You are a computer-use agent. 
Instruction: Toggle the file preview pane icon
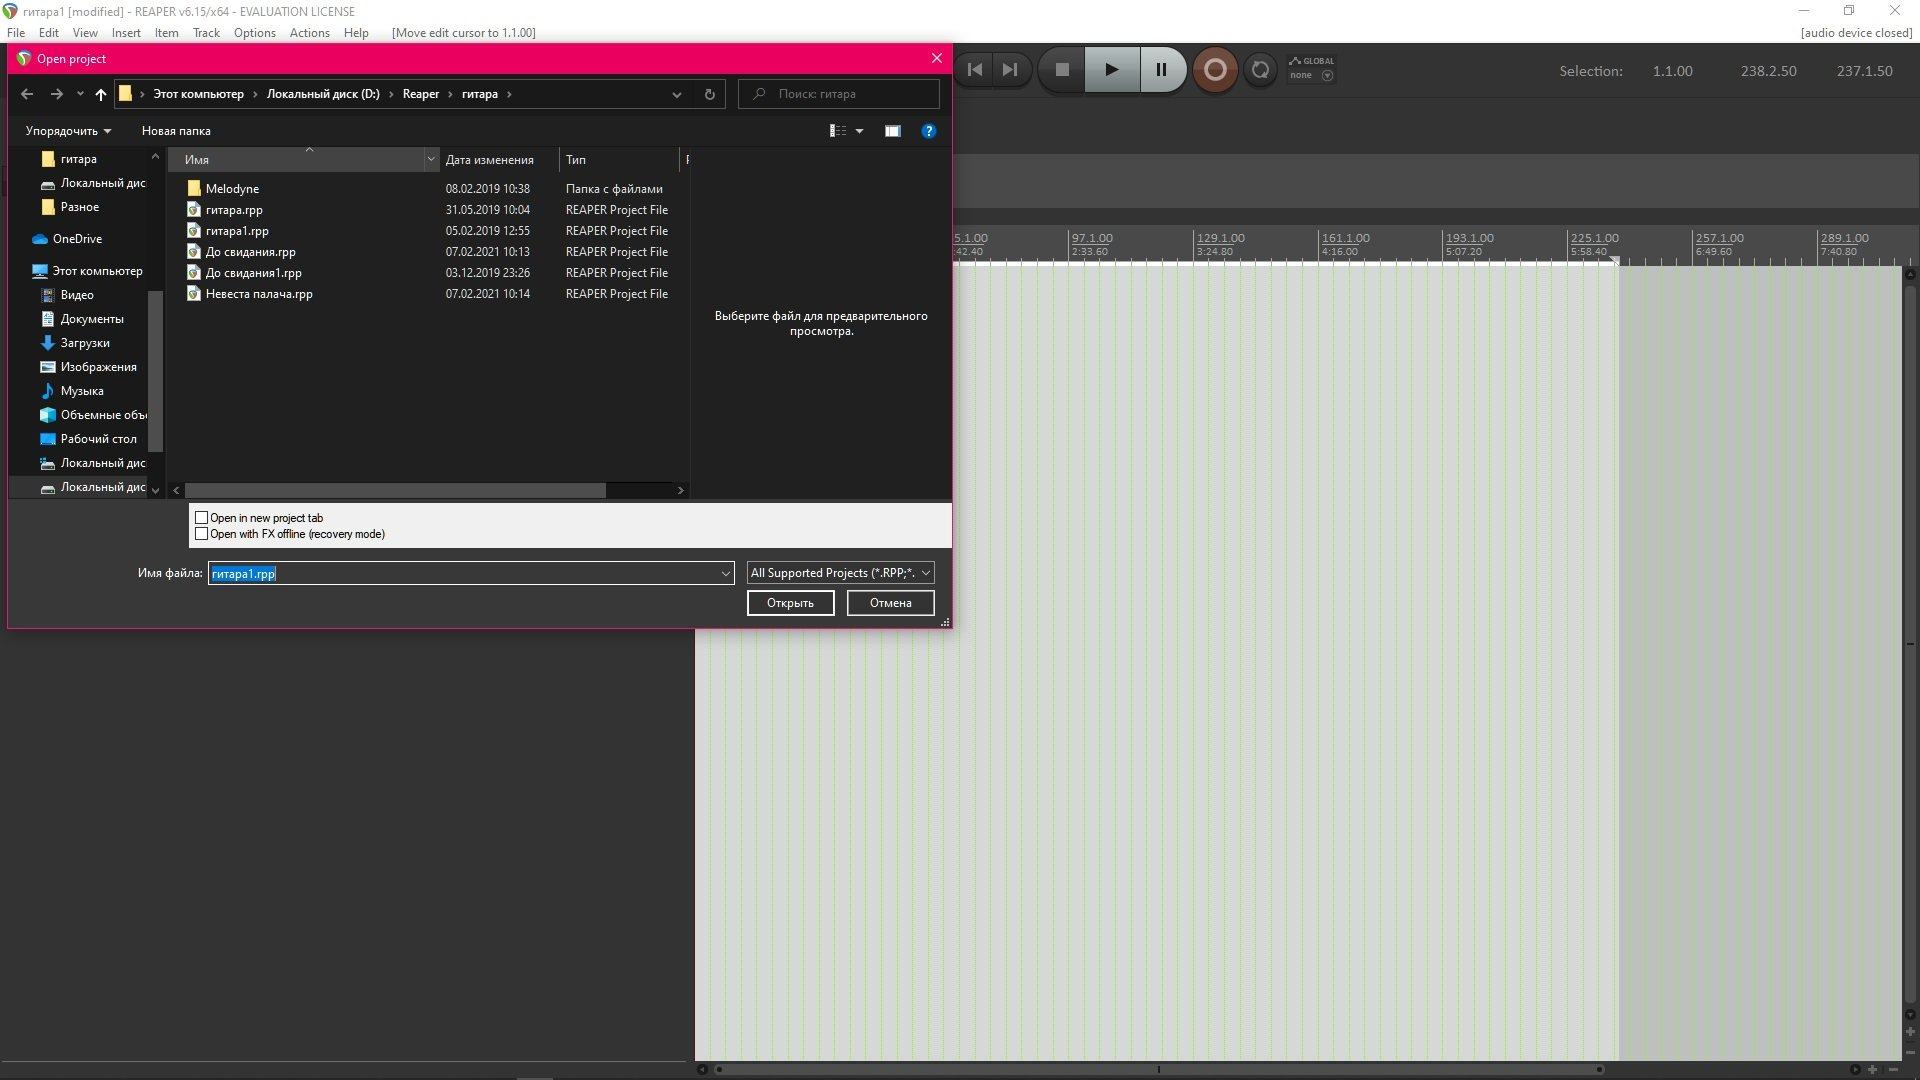coord(892,131)
